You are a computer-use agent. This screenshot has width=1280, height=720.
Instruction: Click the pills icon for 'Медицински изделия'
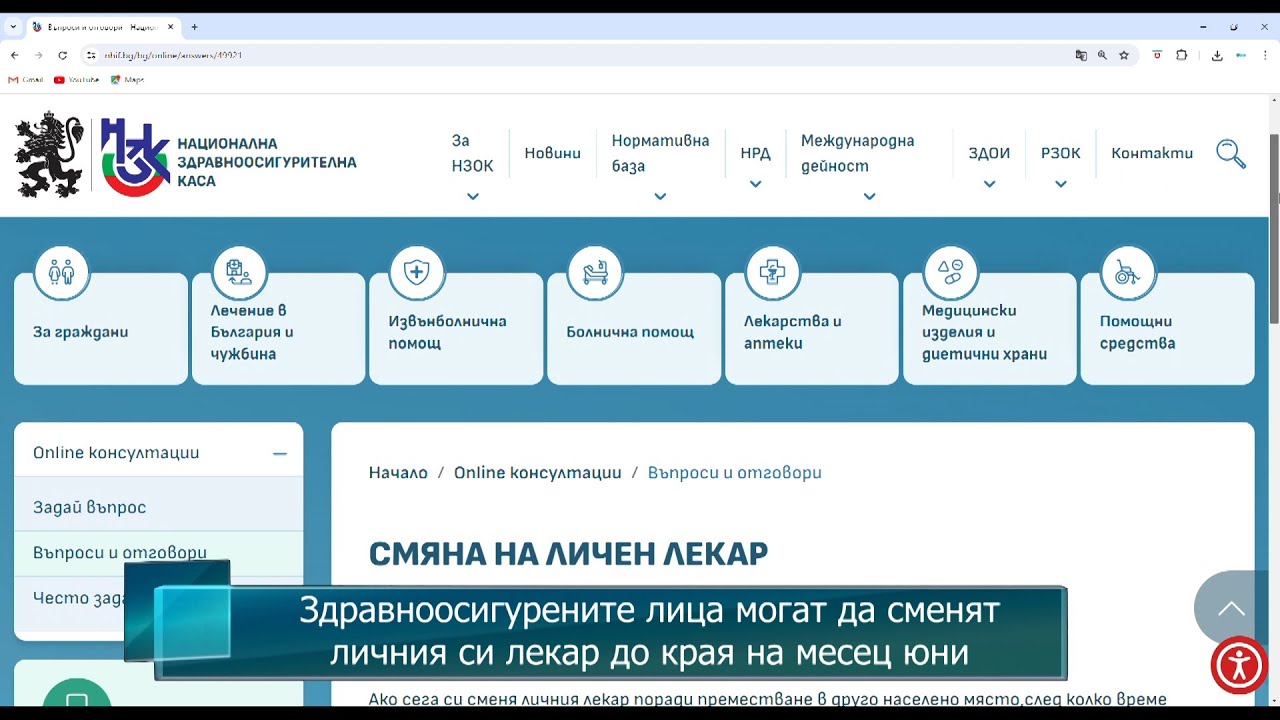click(950, 272)
